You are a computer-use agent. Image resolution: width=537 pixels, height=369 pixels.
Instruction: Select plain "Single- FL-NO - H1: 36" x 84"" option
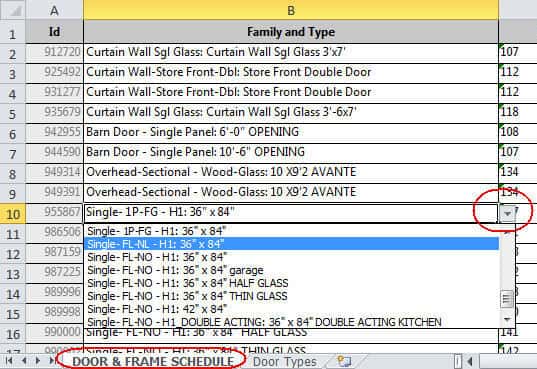(291, 257)
